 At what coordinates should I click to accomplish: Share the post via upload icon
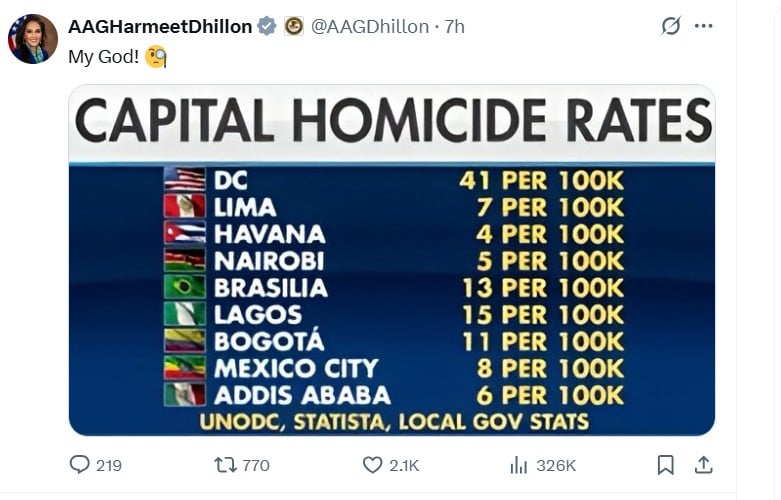click(x=703, y=465)
